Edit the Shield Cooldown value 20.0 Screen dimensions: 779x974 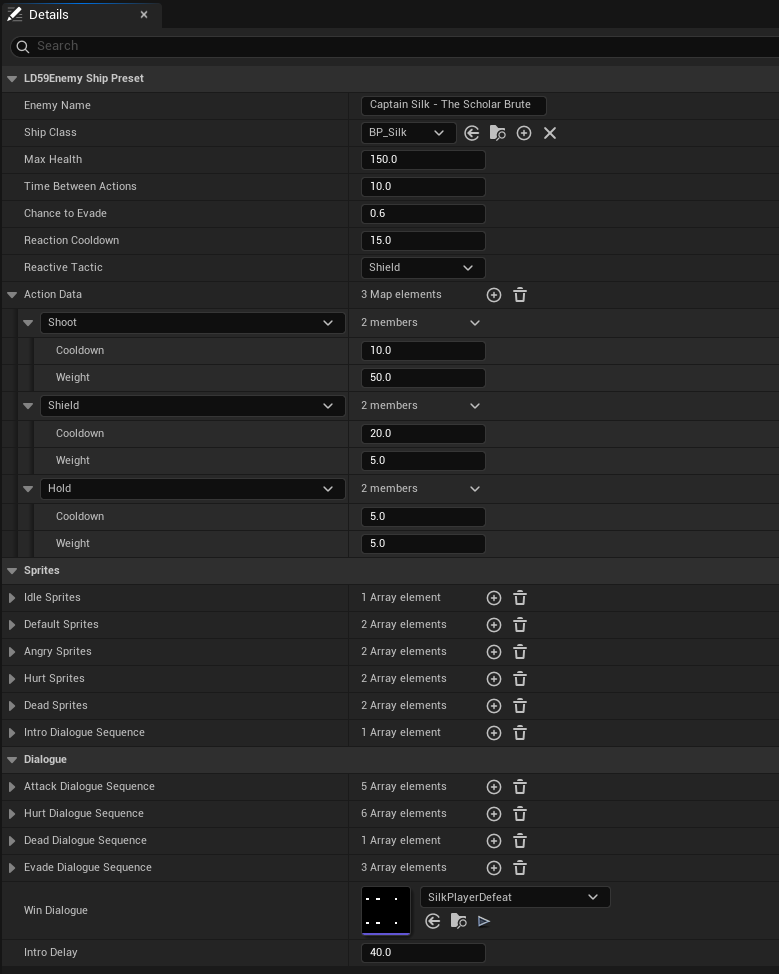[423, 434]
